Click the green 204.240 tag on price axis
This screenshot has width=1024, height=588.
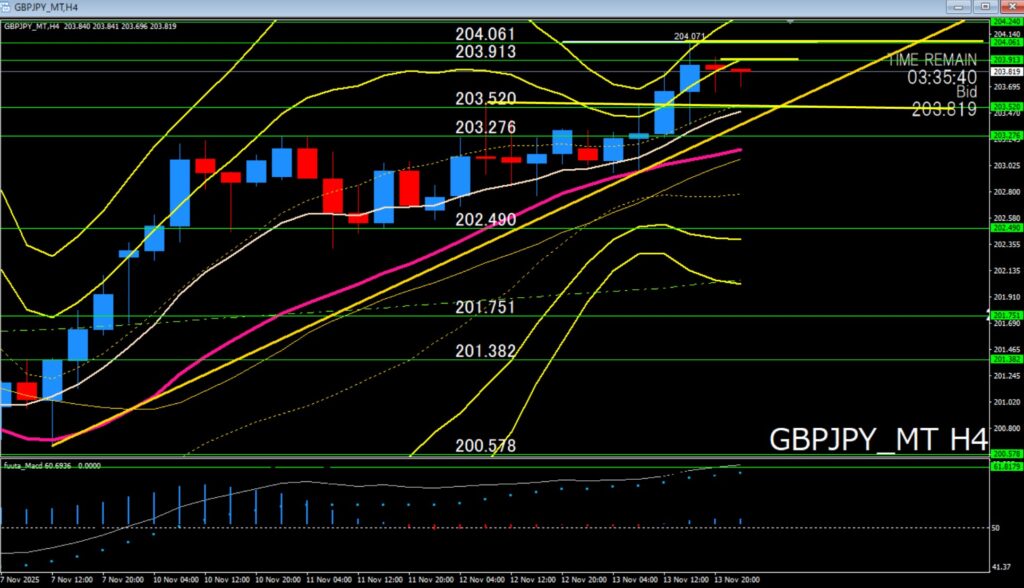pyautogui.click(x=1005, y=20)
